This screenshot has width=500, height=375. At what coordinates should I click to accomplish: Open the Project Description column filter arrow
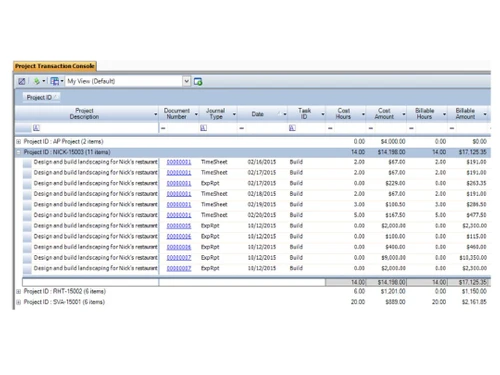155,114
